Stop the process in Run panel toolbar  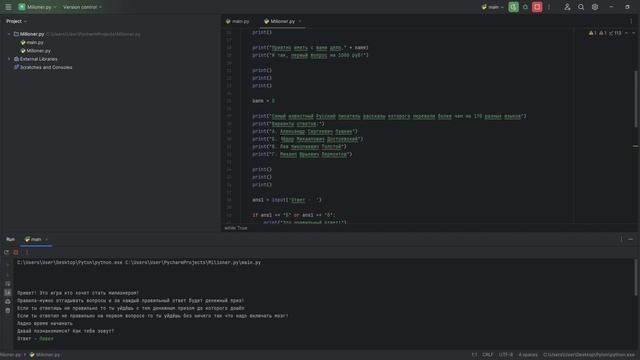tap(16, 252)
